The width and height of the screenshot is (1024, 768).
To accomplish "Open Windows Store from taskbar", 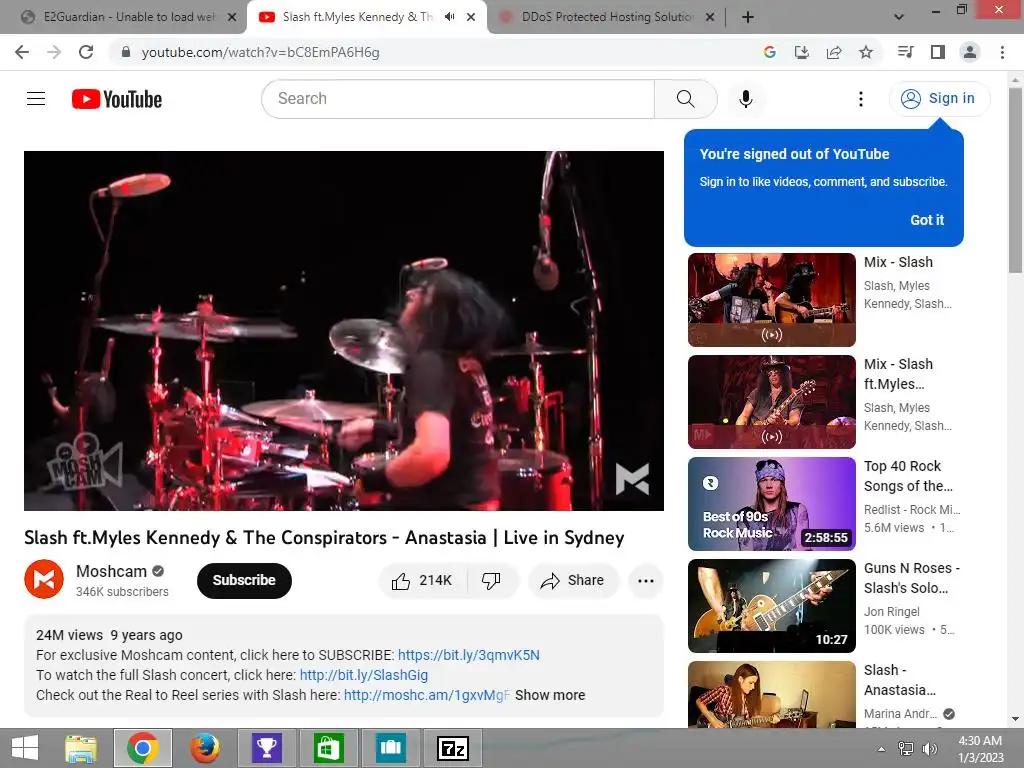I will pos(328,748).
